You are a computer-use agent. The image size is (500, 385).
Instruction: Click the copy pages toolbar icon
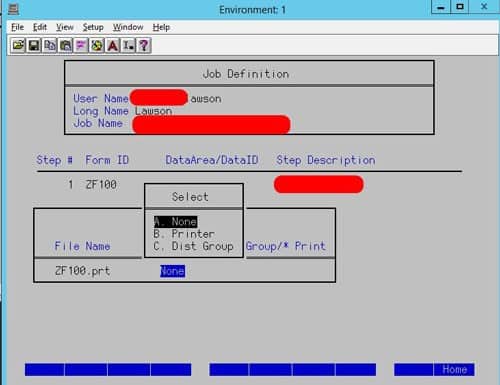click(x=50, y=45)
